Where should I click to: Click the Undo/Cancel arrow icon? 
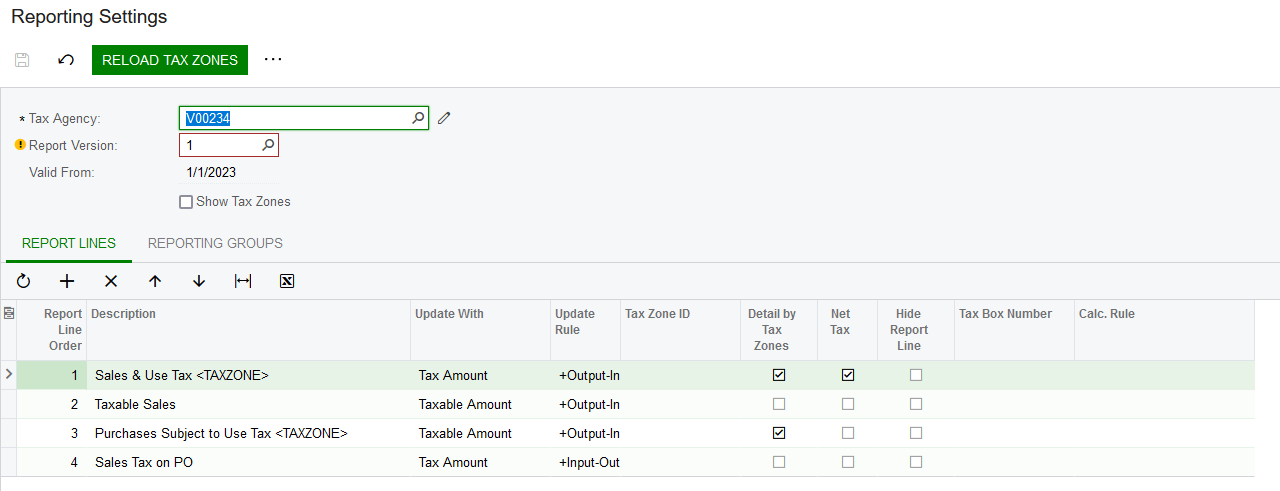pos(66,60)
